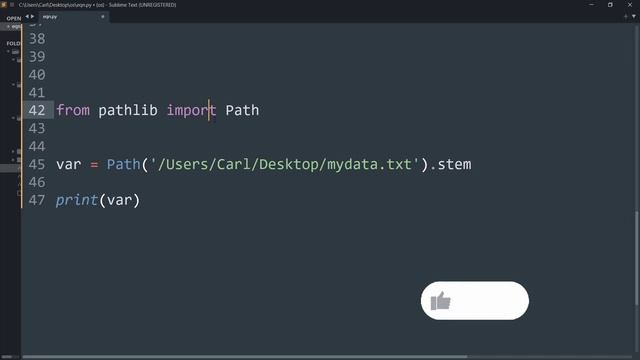Click line number 41 in the gutter
Viewport: 640px width, 360px height.
point(37,93)
